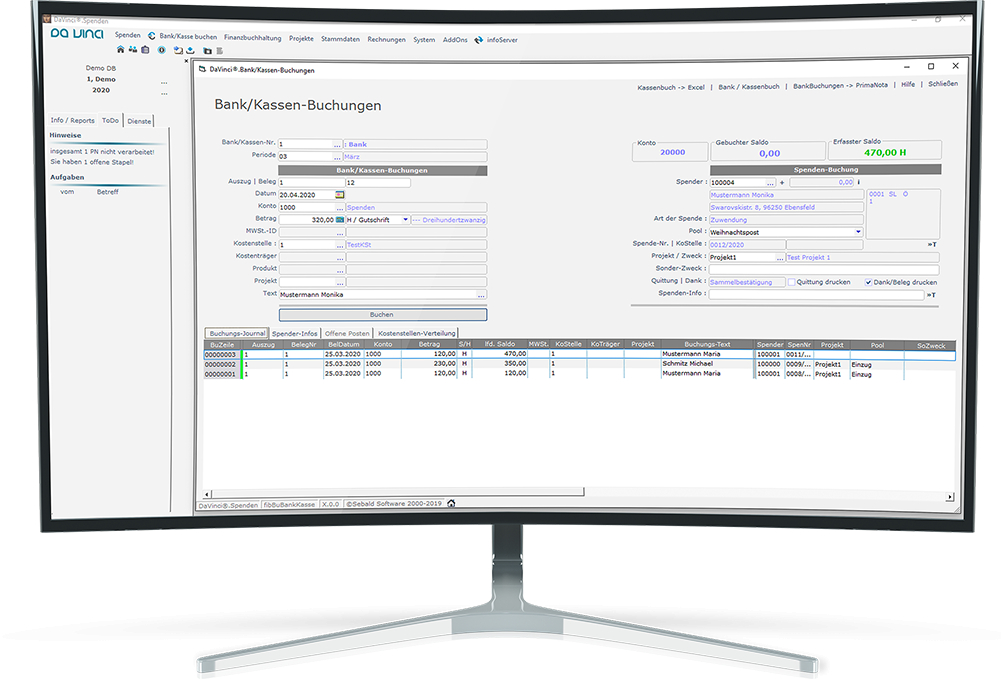Expand the H / Gutschrift dropdown

click(x=405, y=220)
